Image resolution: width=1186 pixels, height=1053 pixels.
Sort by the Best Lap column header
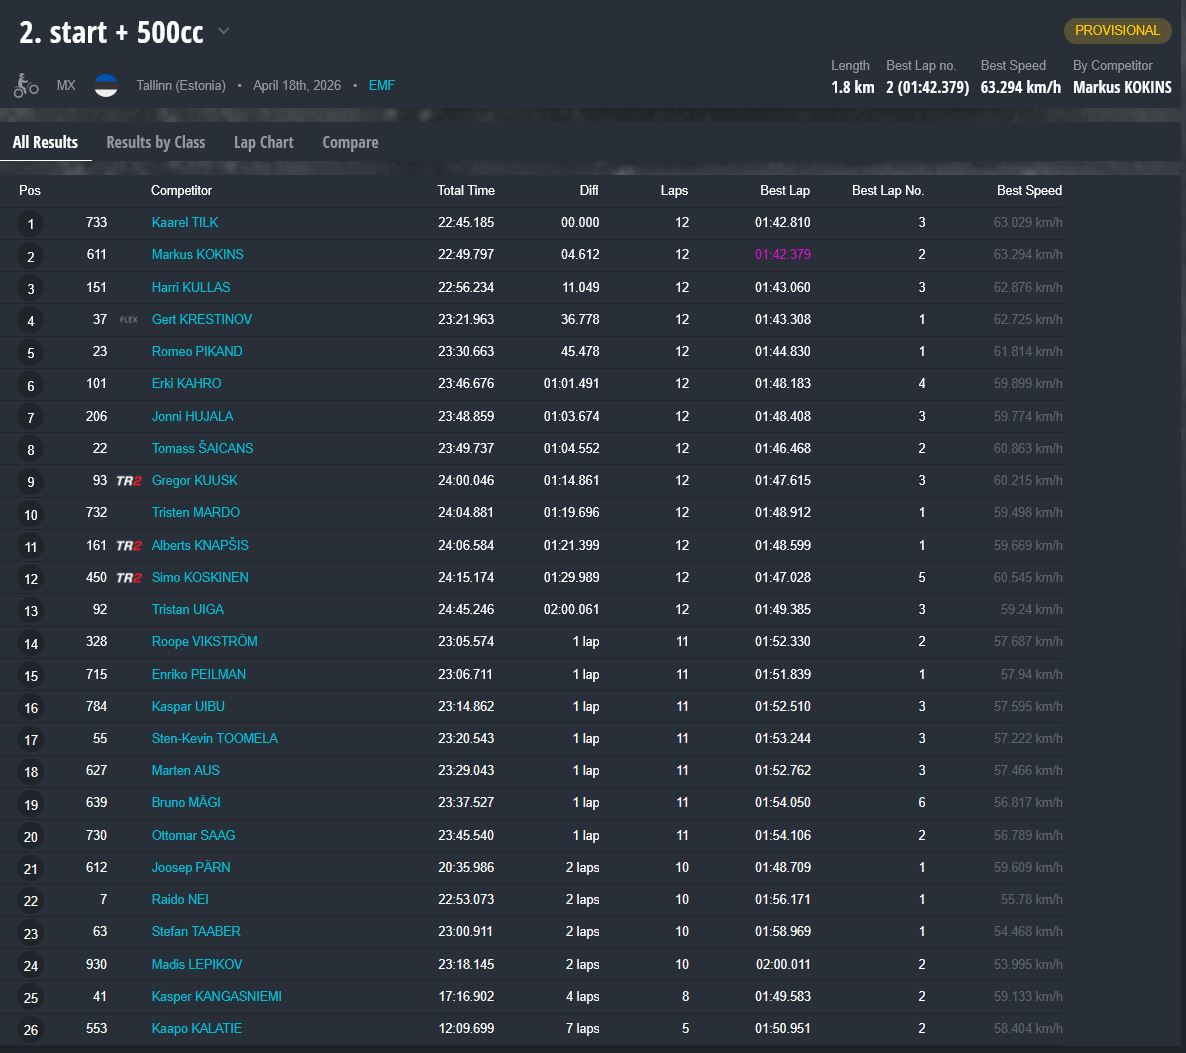pos(784,190)
